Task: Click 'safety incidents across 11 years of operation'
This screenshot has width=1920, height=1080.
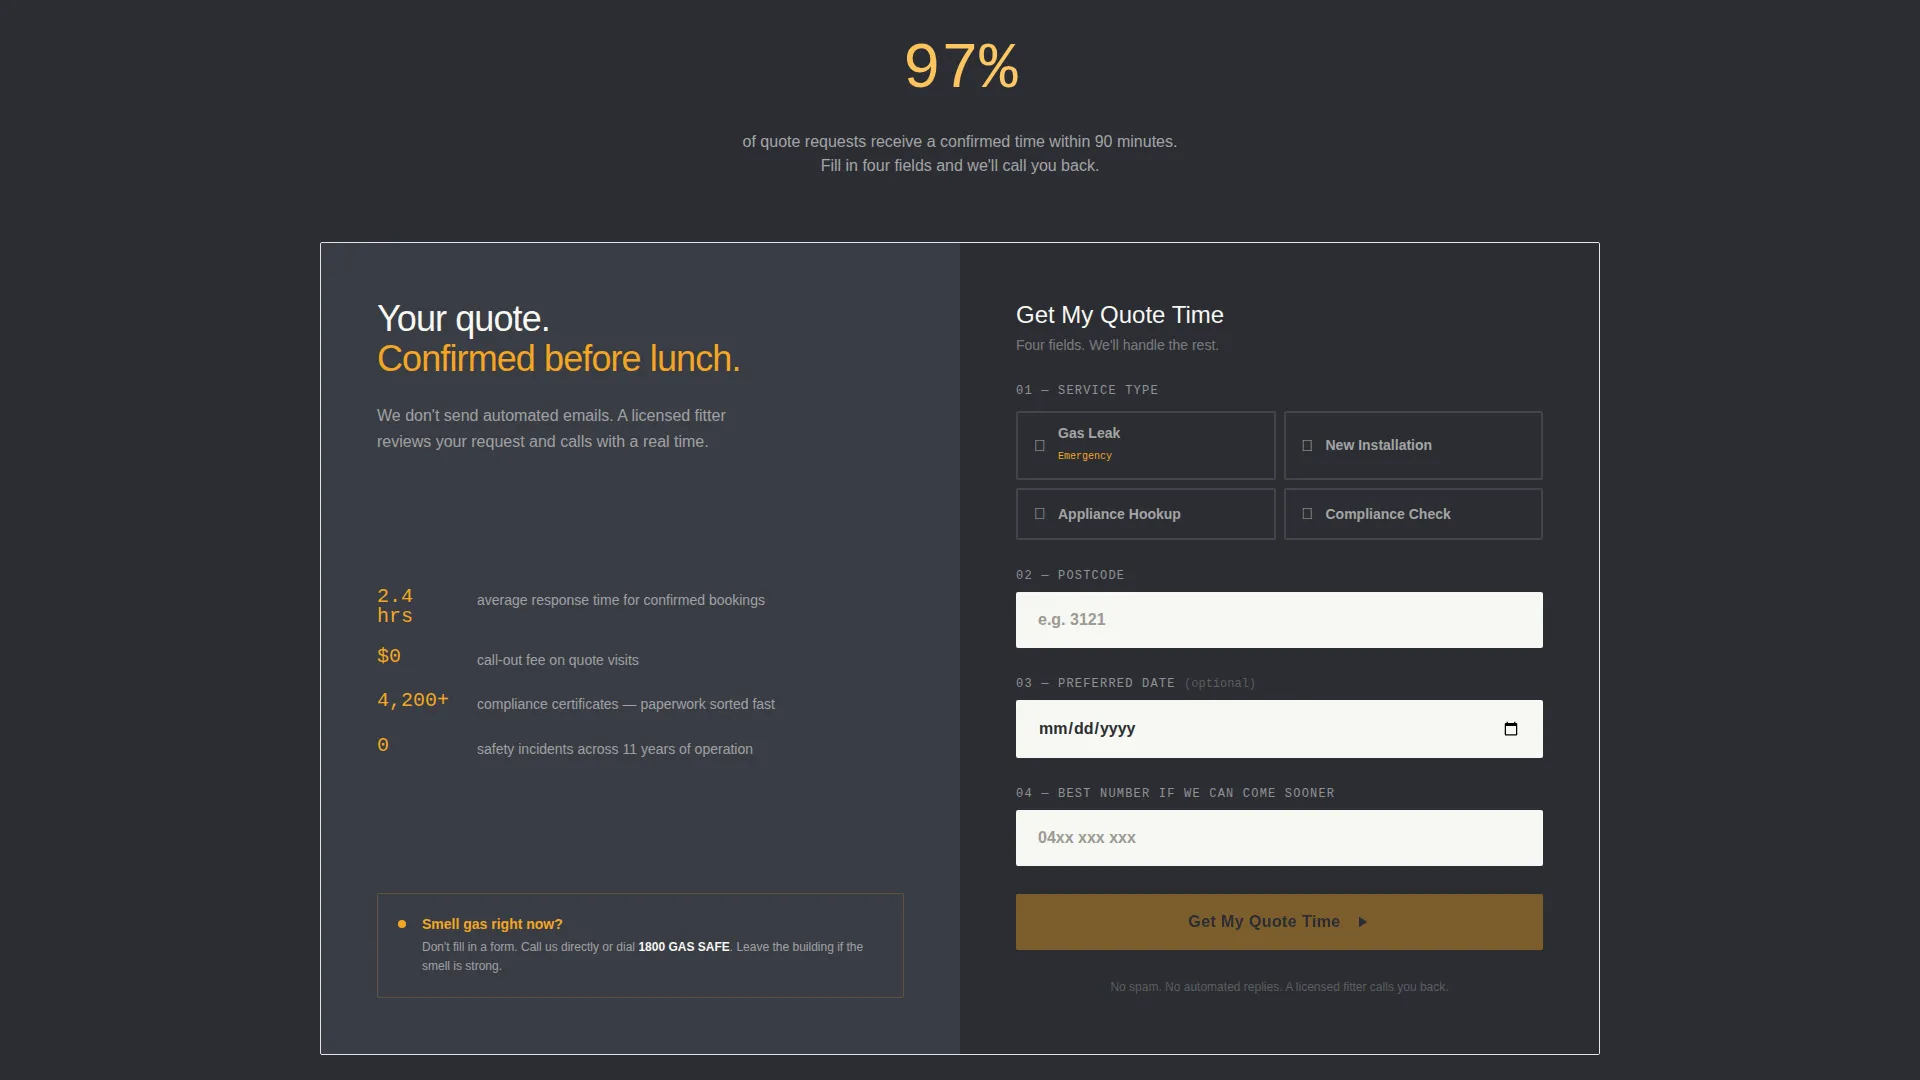Action: click(x=615, y=749)
